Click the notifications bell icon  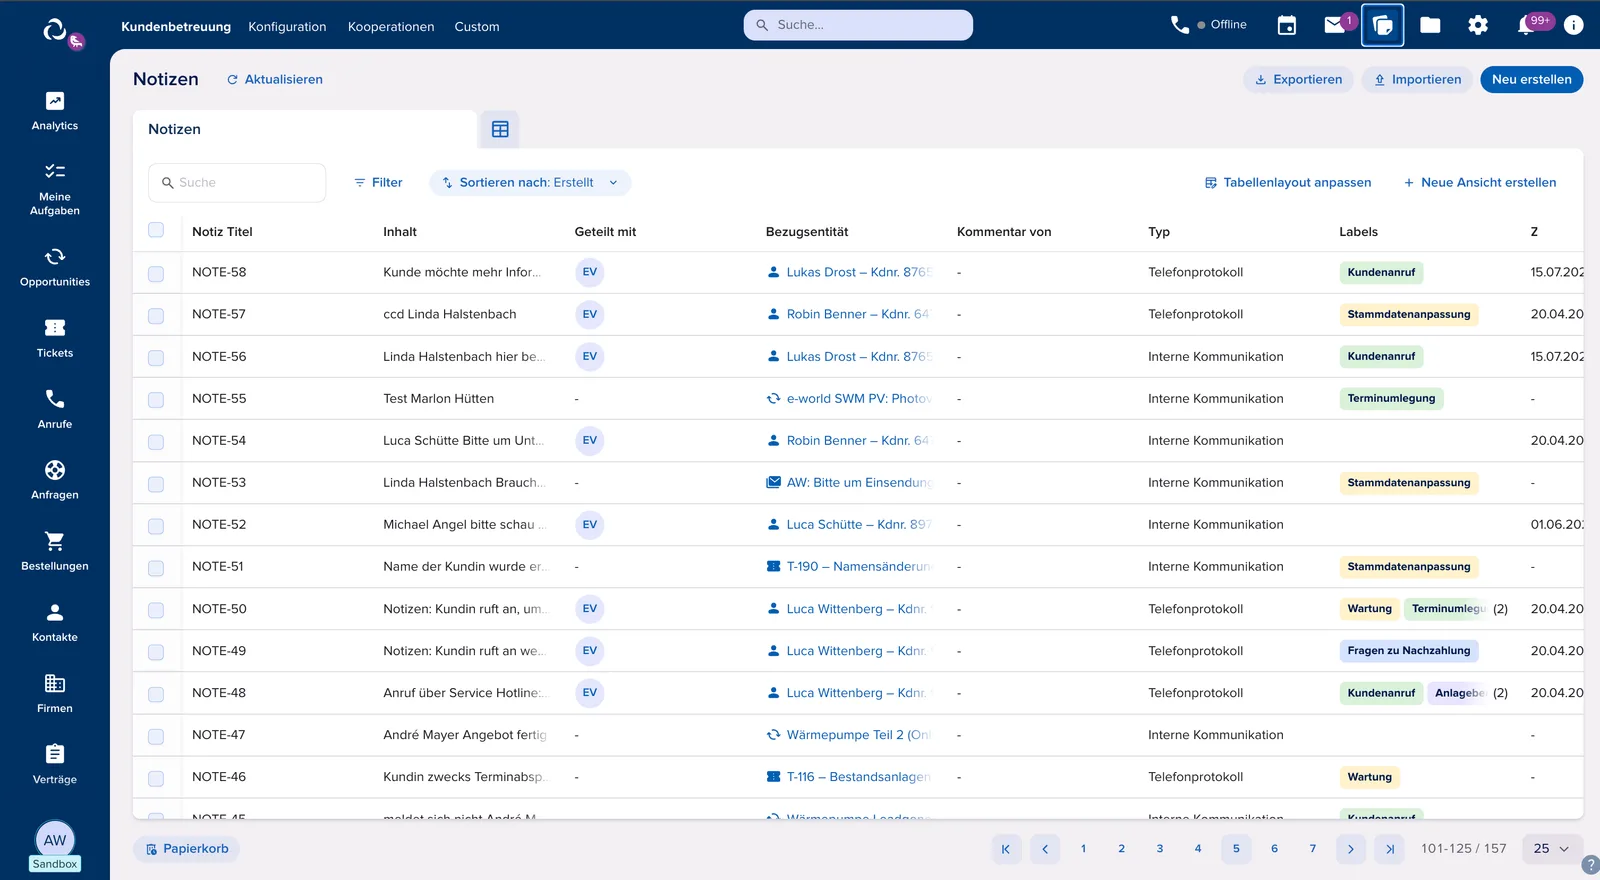pyautogui.click(x=1525, y=25)
